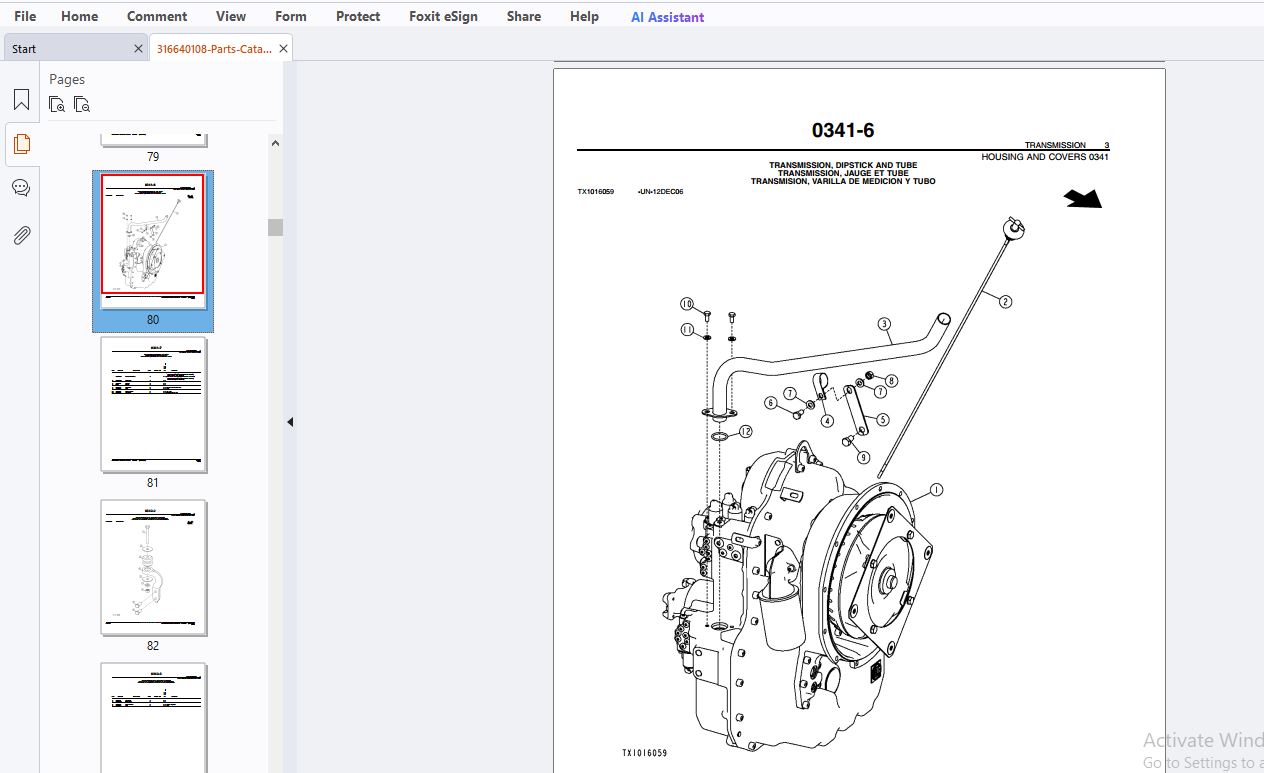Click part callout number 9
The height and width of the screenshot is (773, 1264).
(x=862, y=457)
